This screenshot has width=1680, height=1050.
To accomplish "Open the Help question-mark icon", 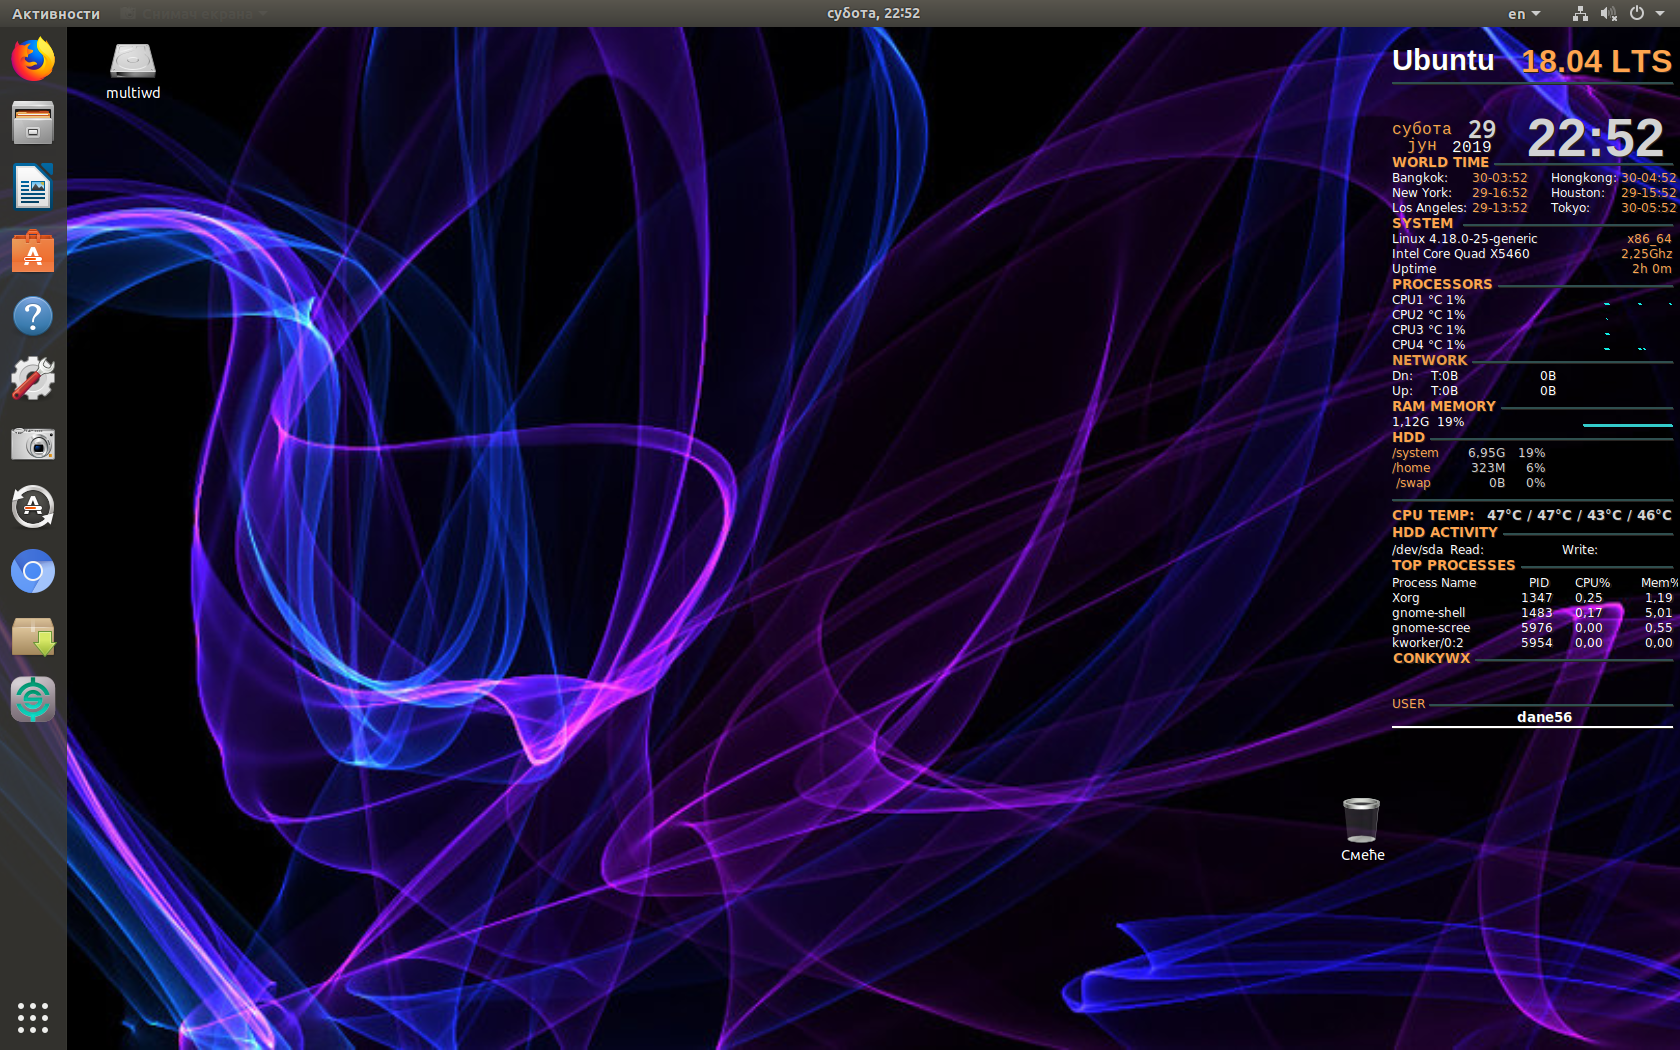I will (x=33, y=316).
